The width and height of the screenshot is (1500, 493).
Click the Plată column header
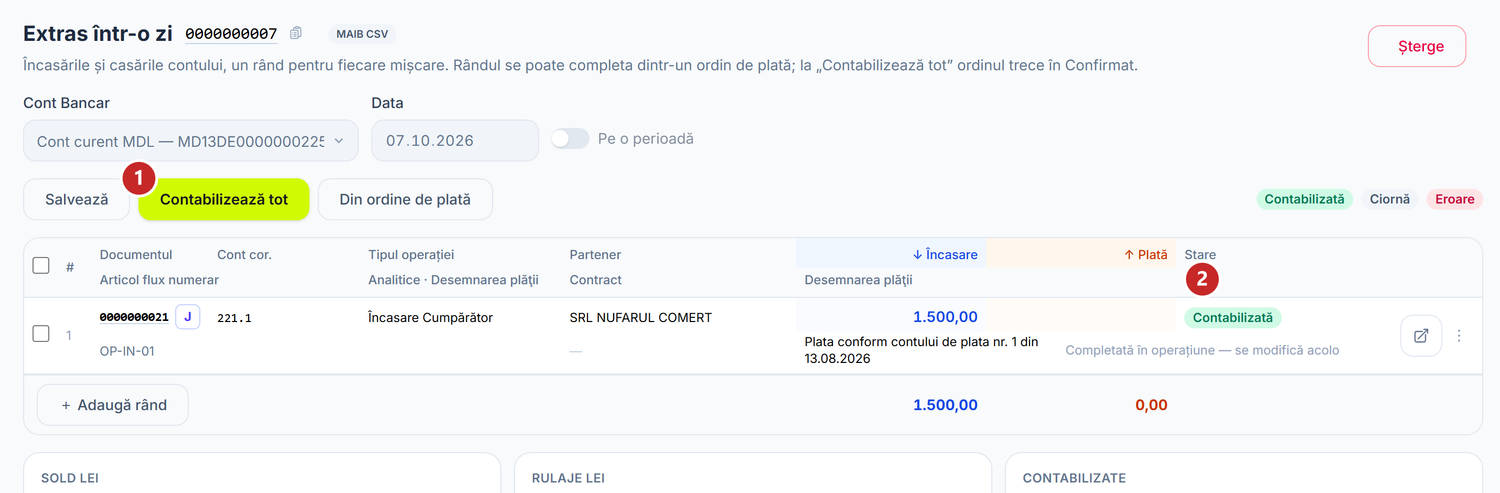click(x=1146, y=255)
